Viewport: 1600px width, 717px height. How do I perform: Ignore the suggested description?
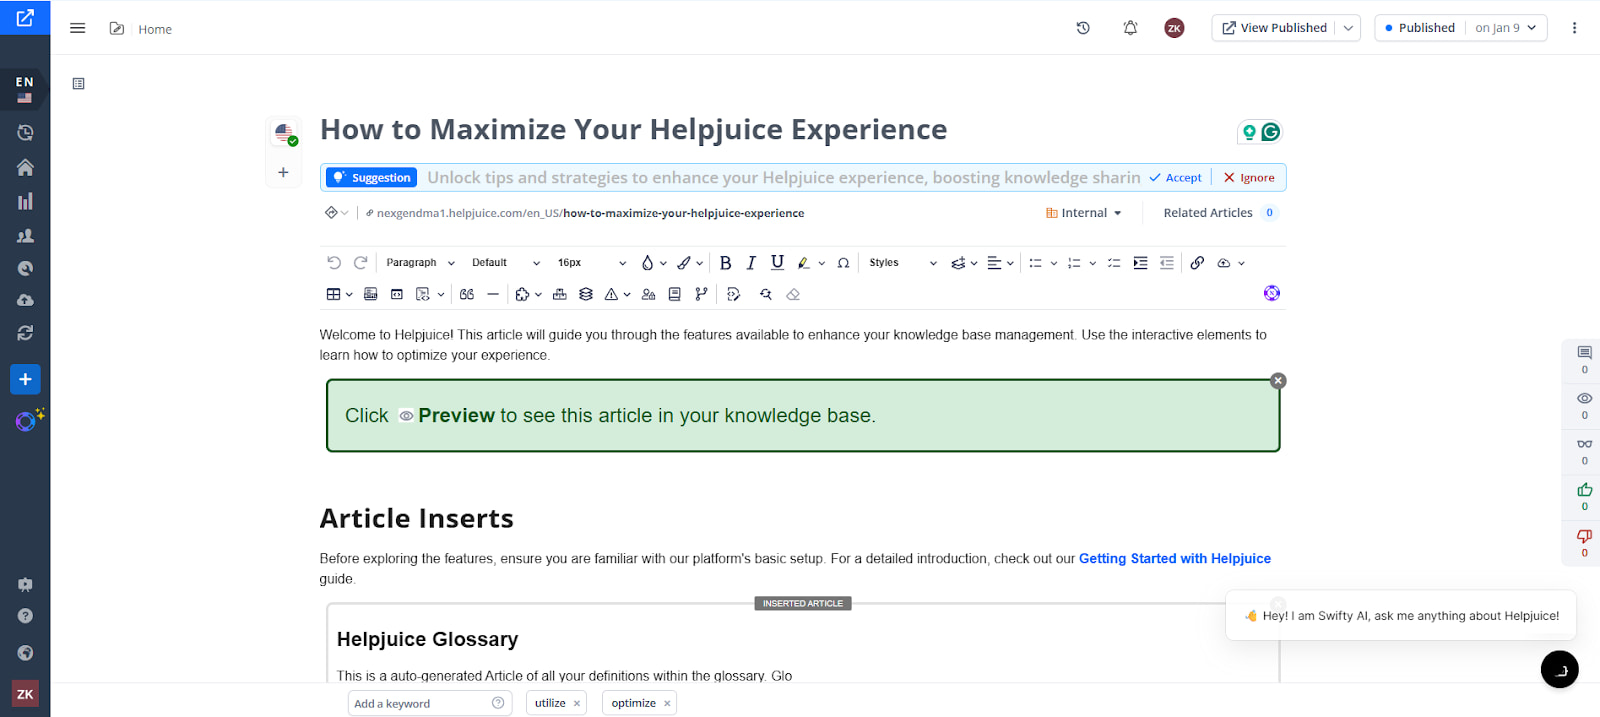coord(1249,177)
